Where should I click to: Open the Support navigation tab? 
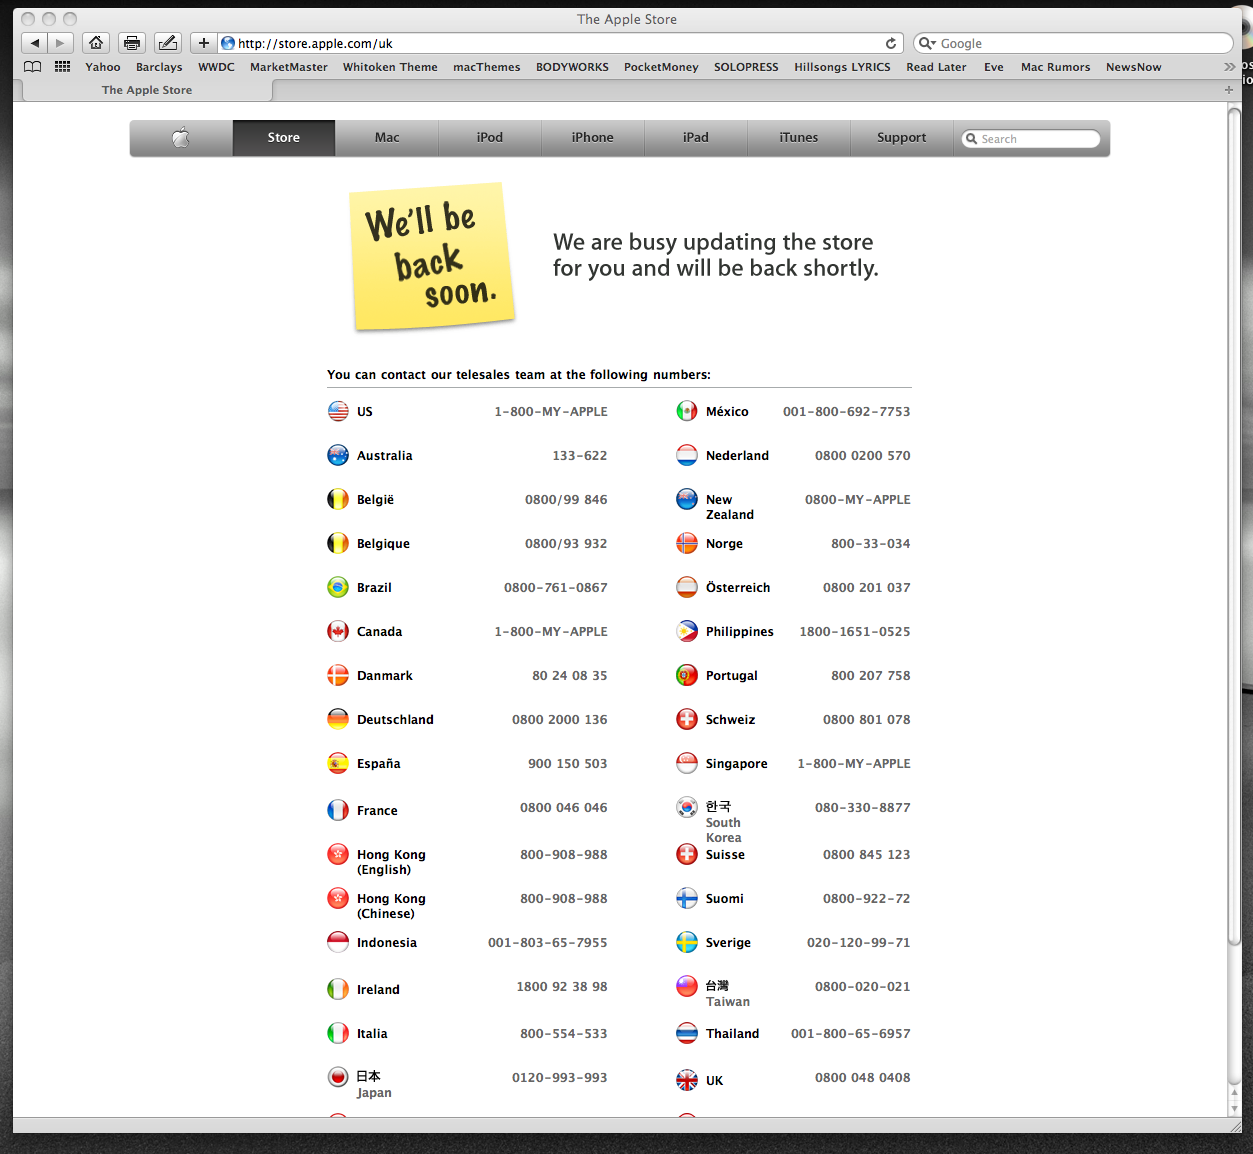coord(902,138)
